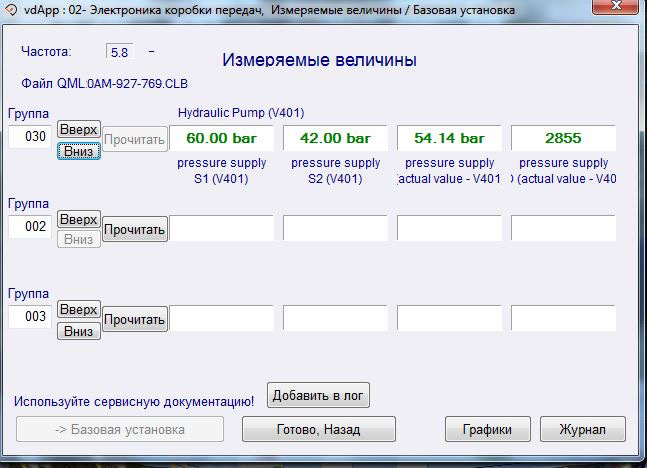Select the 54.14 bar value field
Screen dimensions: 647x468
point(449,138)
